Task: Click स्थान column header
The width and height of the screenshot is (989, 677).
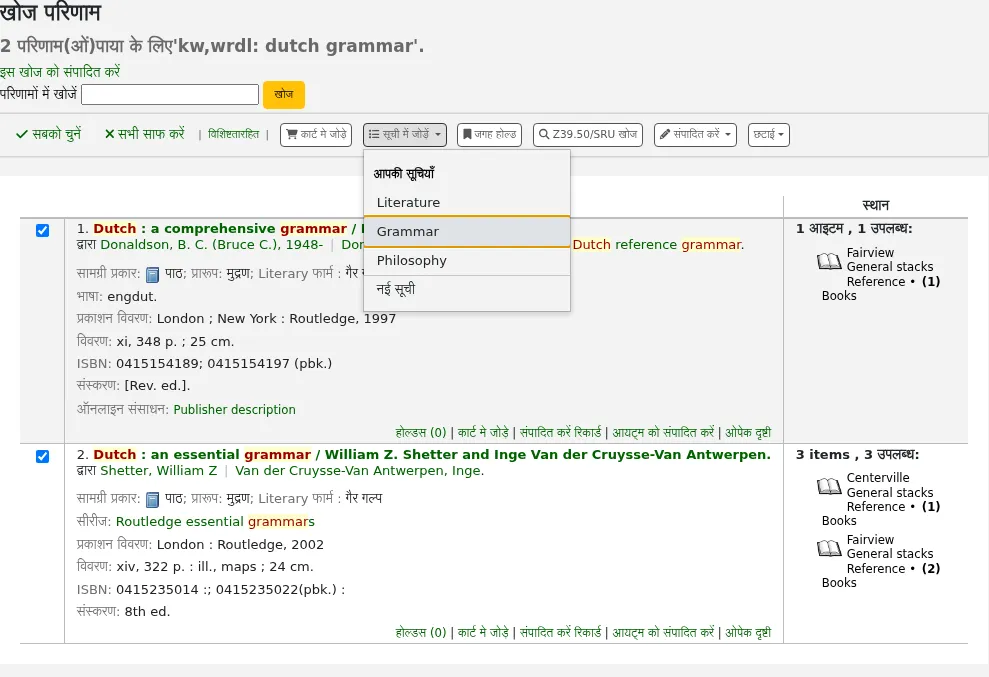Action: [875, 205]
